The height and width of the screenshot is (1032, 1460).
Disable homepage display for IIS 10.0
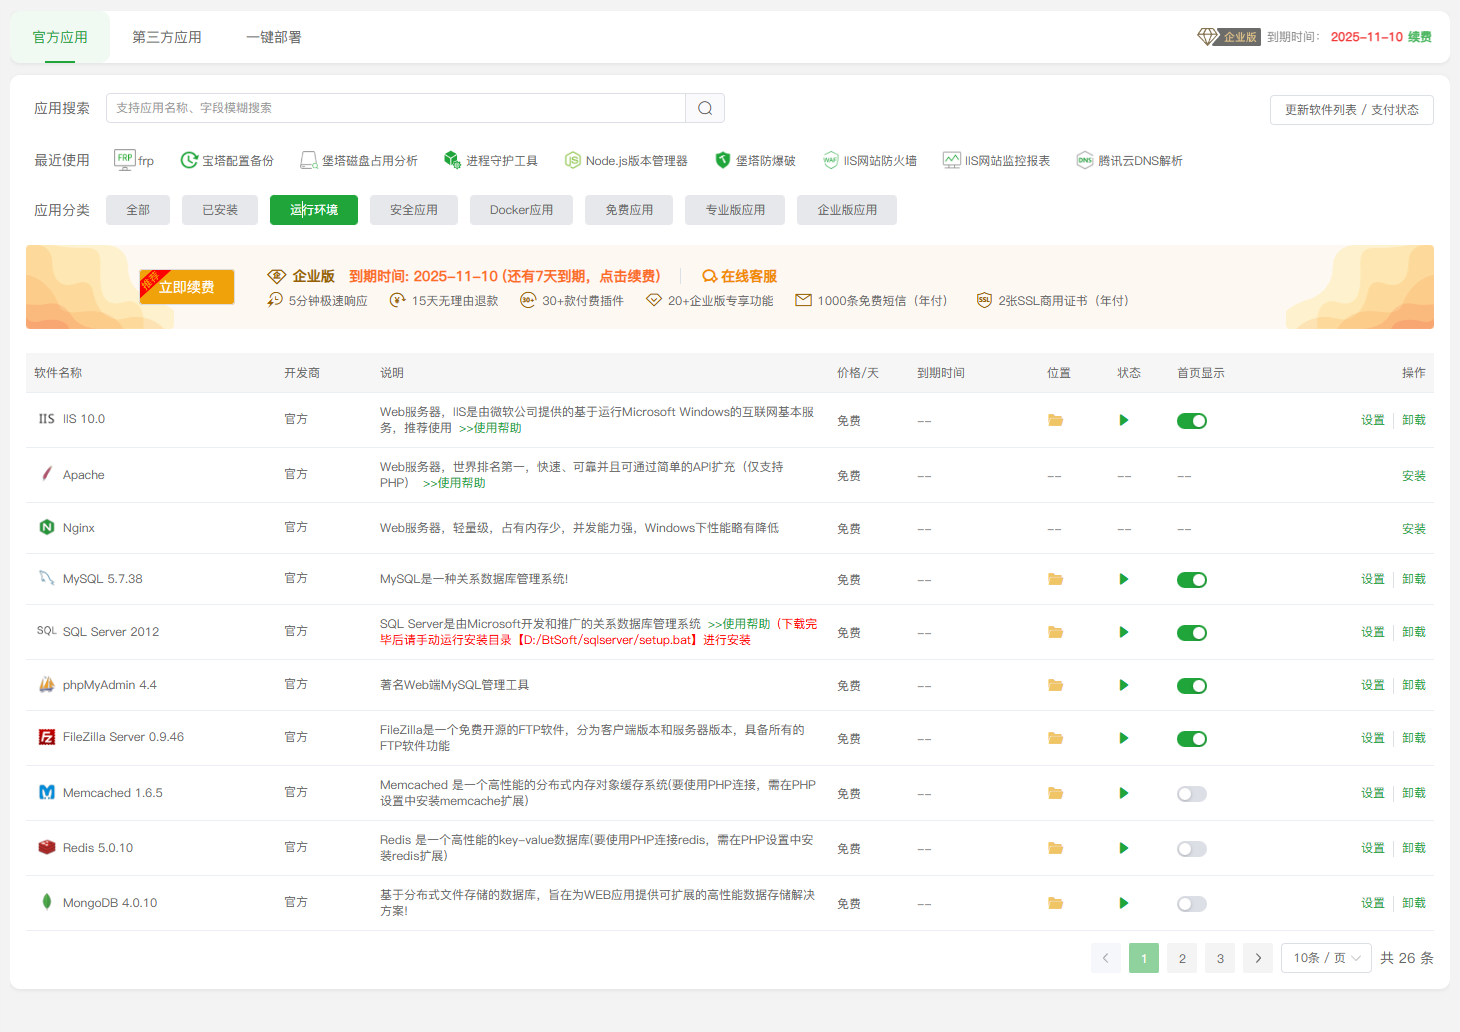pos(1191,421)
